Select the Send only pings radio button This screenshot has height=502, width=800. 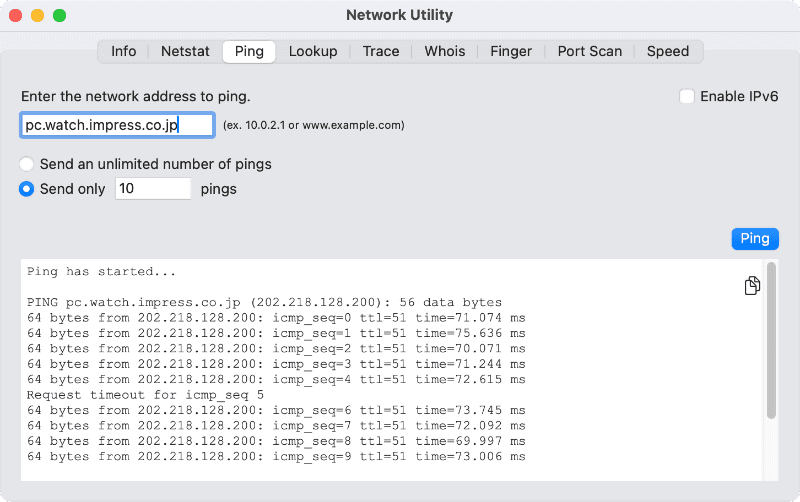[x=27, y=189]
